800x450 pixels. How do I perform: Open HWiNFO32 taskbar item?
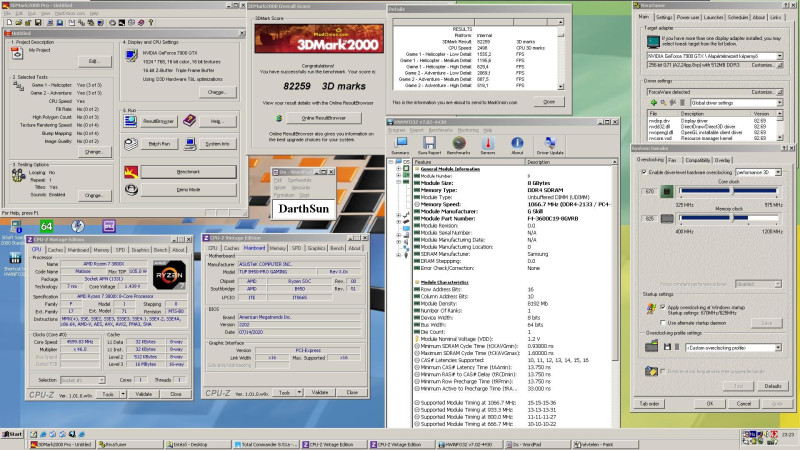469,444
